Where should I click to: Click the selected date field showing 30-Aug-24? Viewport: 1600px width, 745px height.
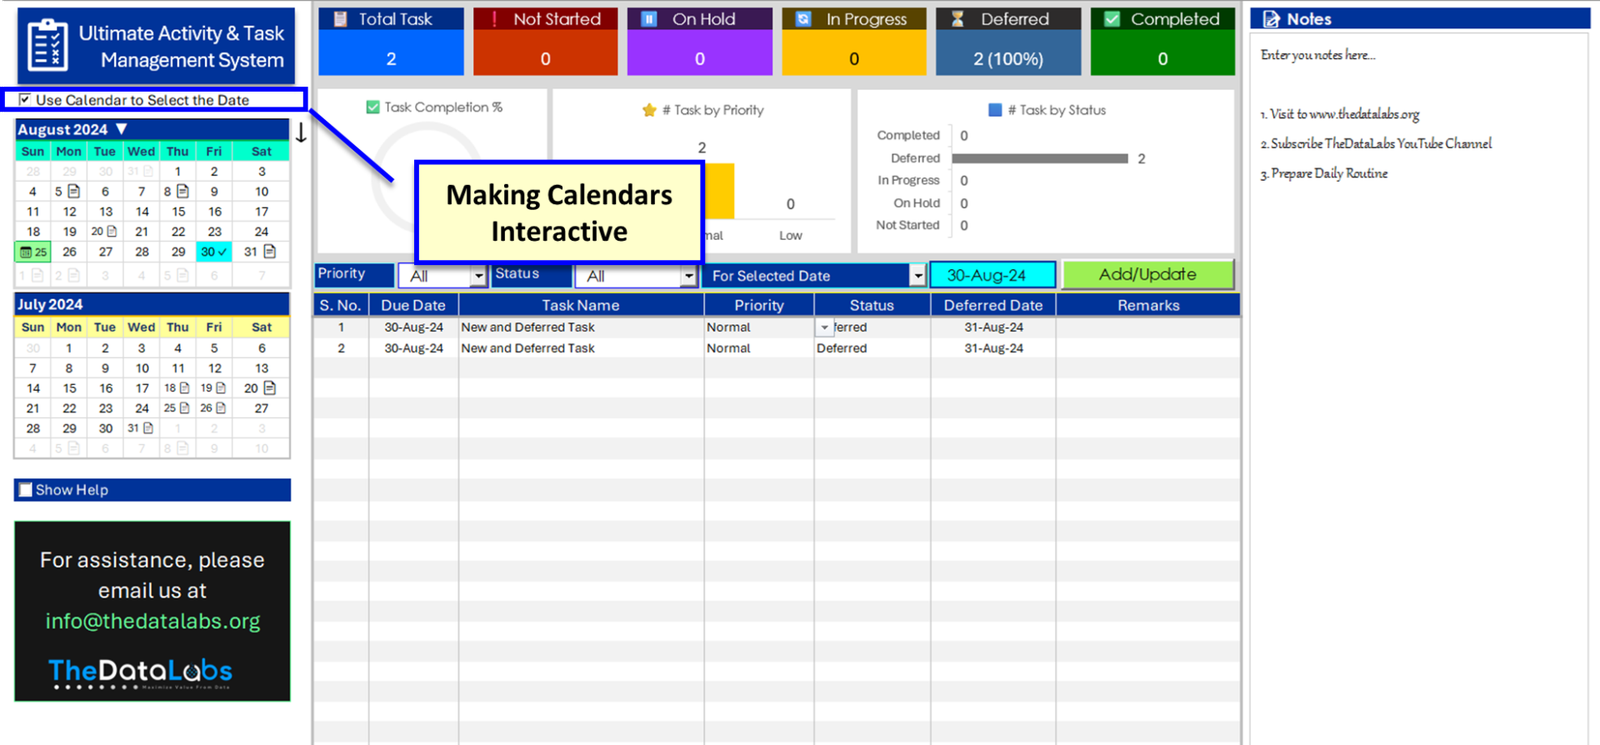click(992, 275)
